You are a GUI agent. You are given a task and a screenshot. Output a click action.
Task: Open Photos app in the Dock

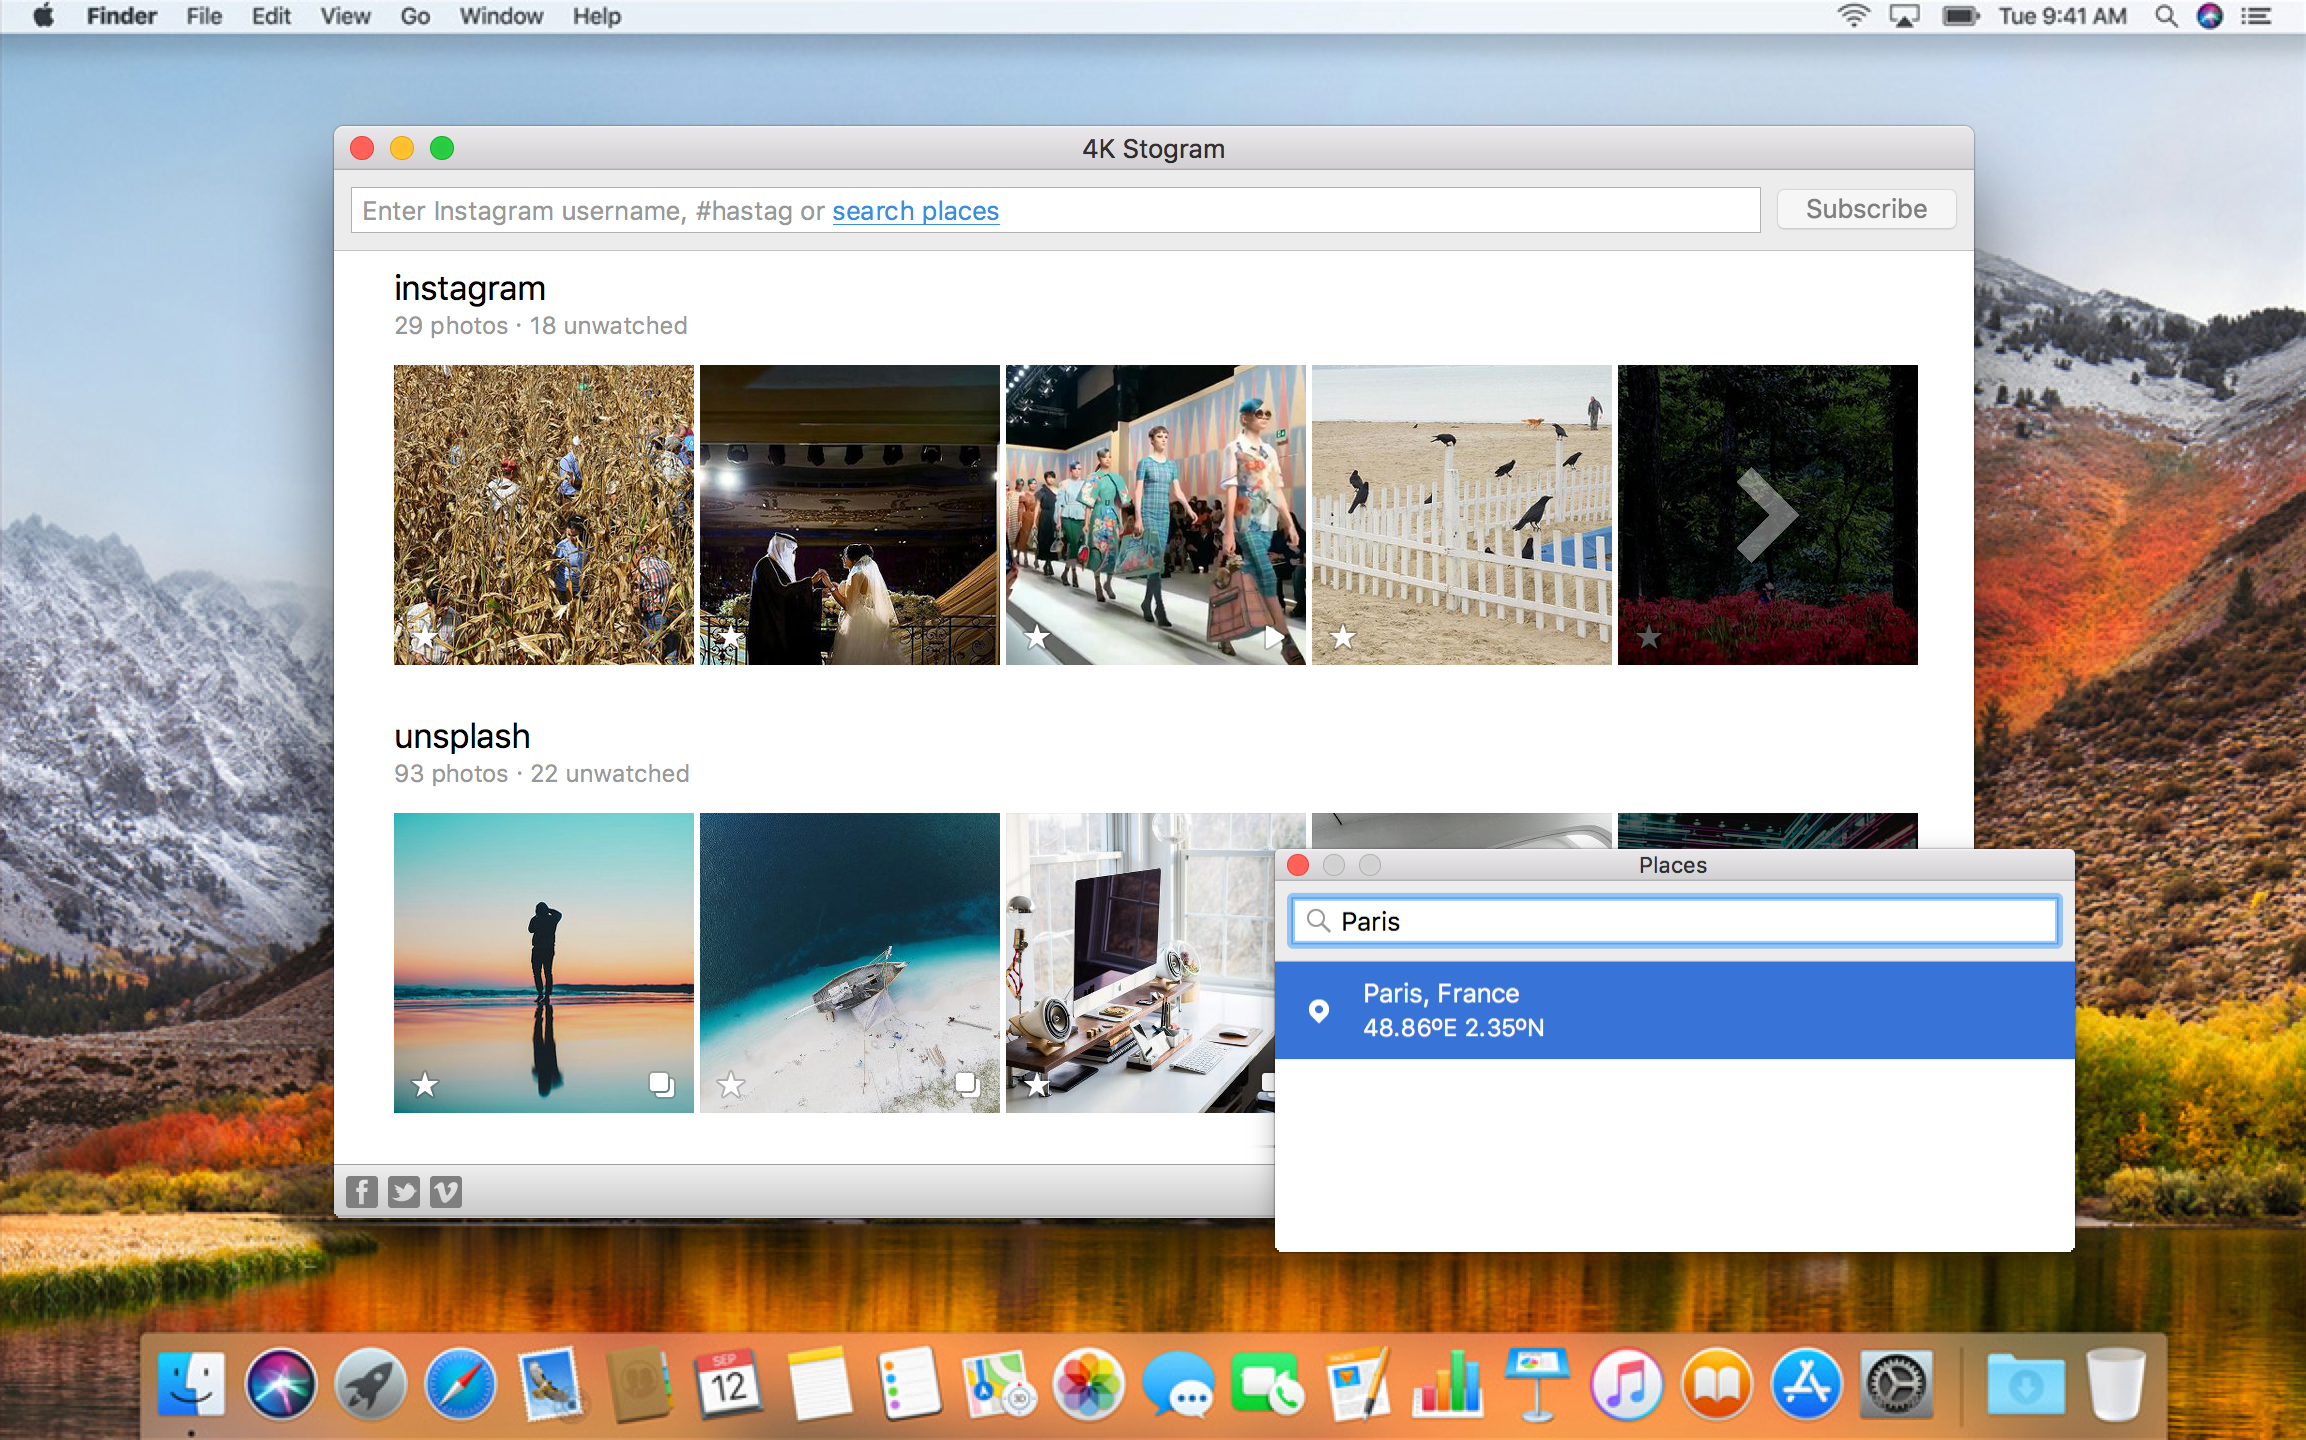point(1088,1384)
